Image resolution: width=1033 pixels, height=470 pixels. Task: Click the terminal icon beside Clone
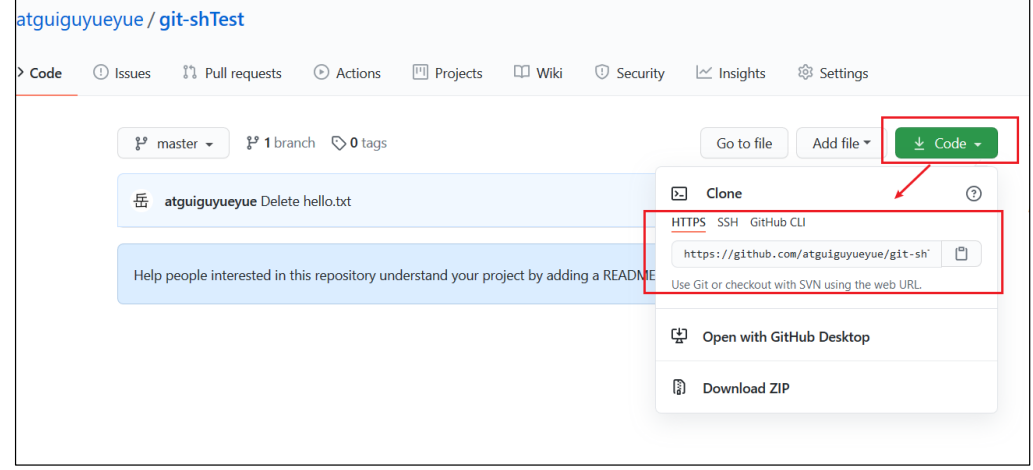point(679,194)
